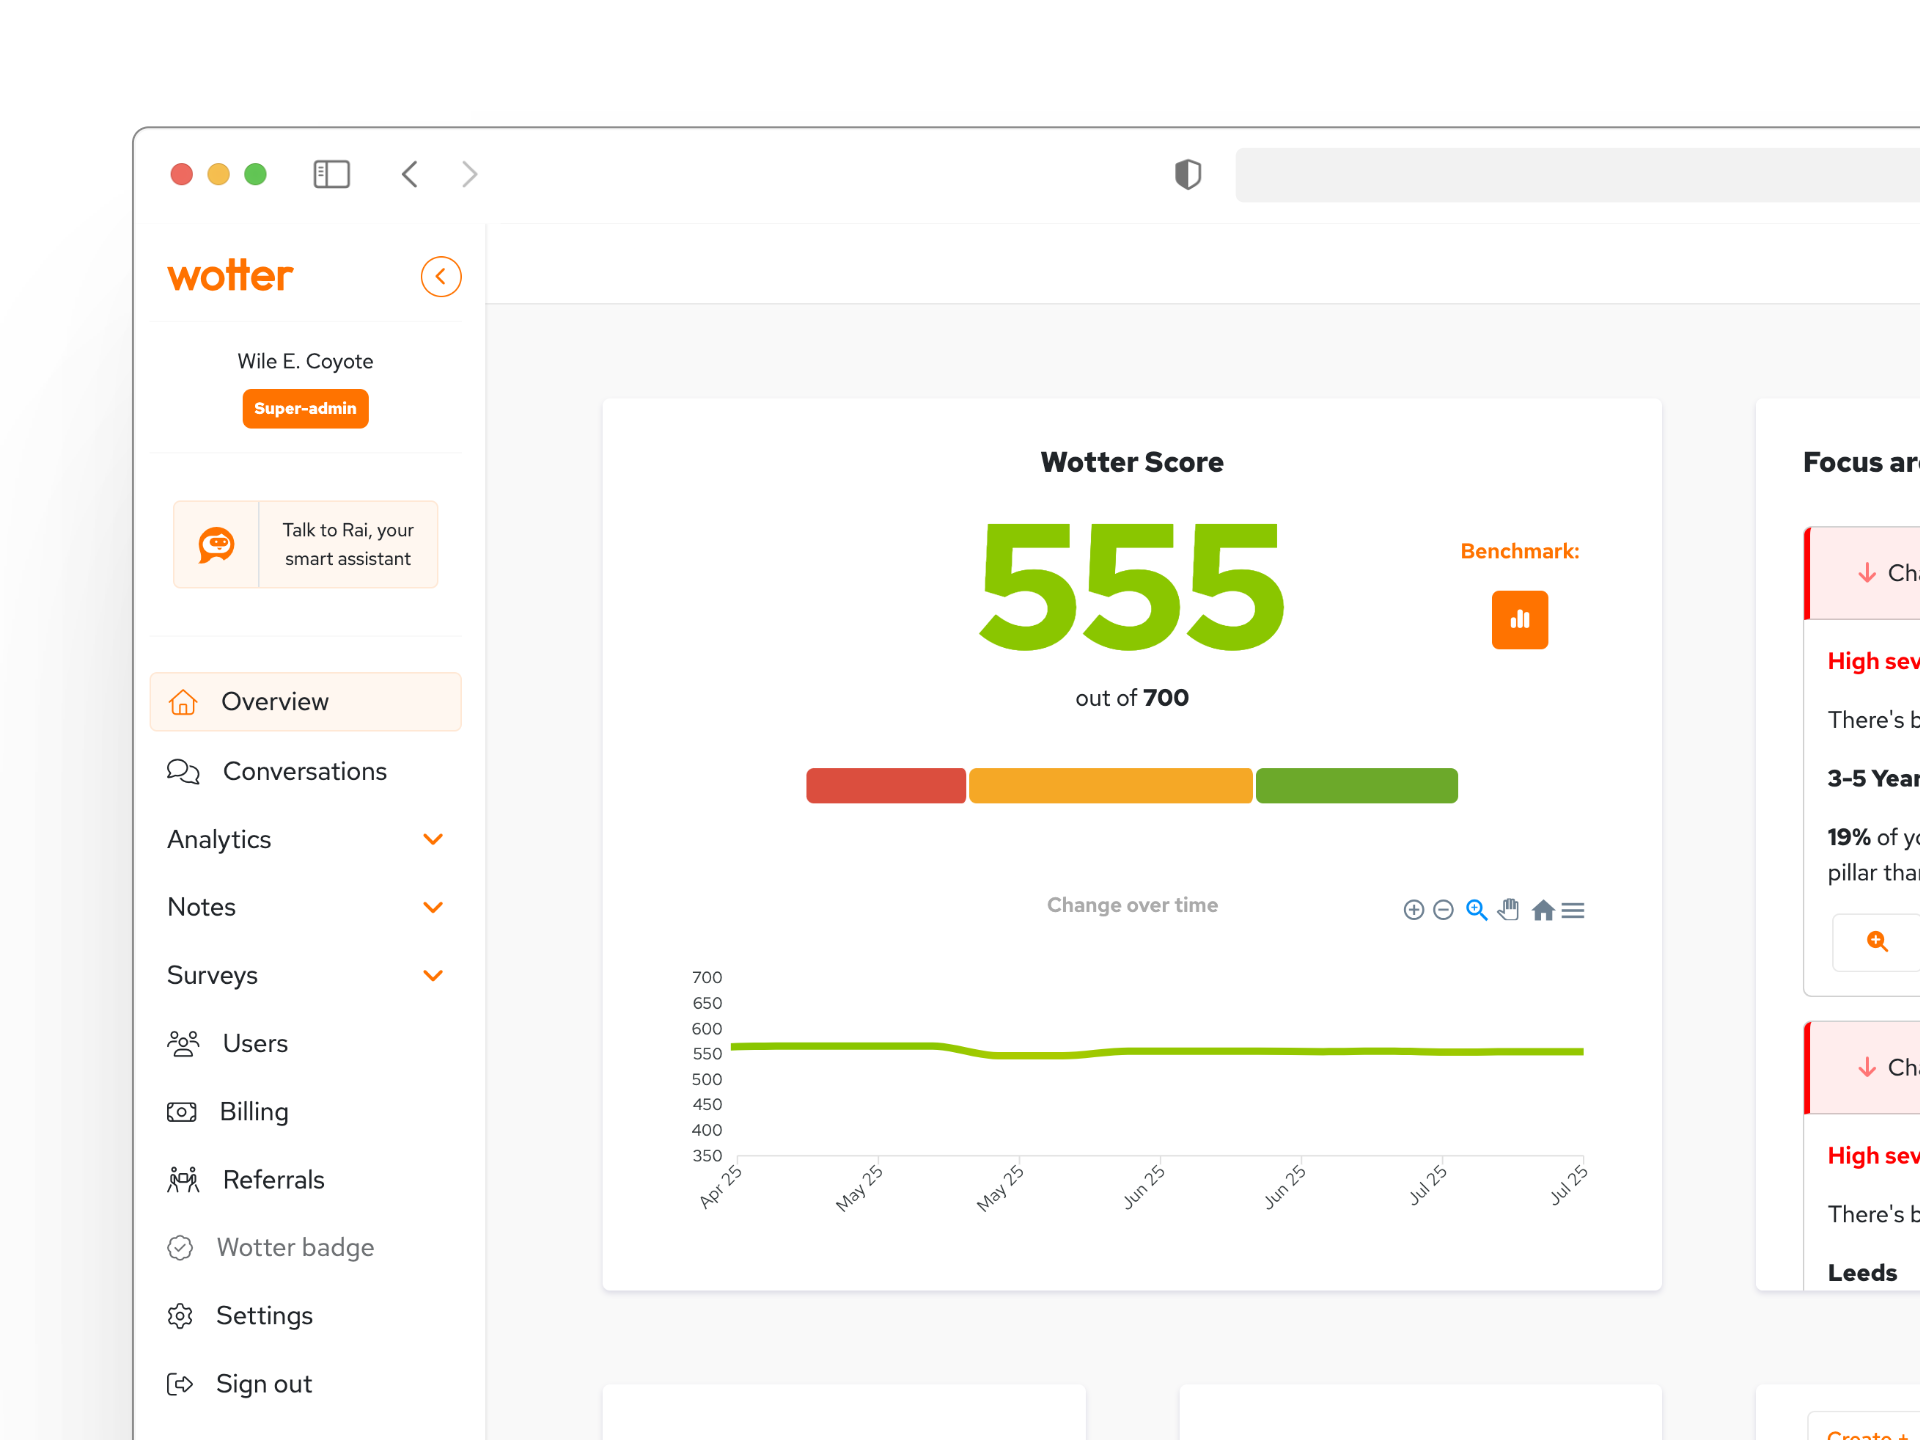The width and height of the screenshot is (1920, 1440).
Task: Open the chart hamburger menu
Action: (1573, 910)
